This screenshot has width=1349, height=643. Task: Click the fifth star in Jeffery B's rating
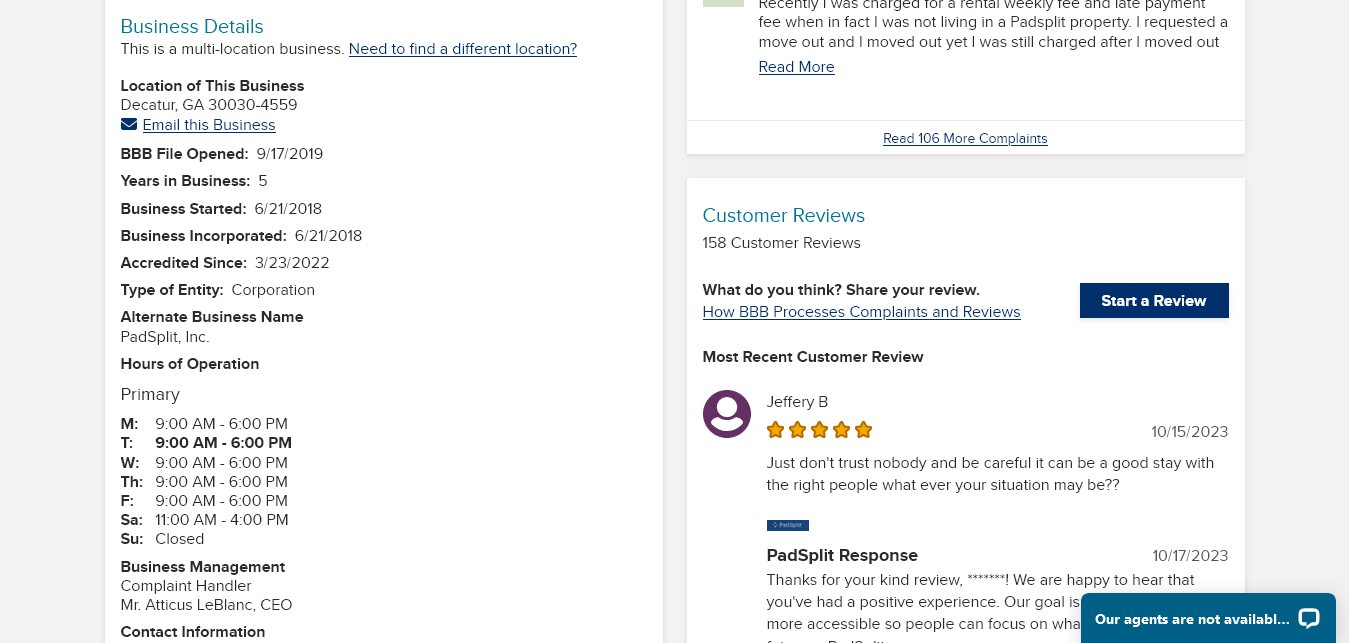864,430
